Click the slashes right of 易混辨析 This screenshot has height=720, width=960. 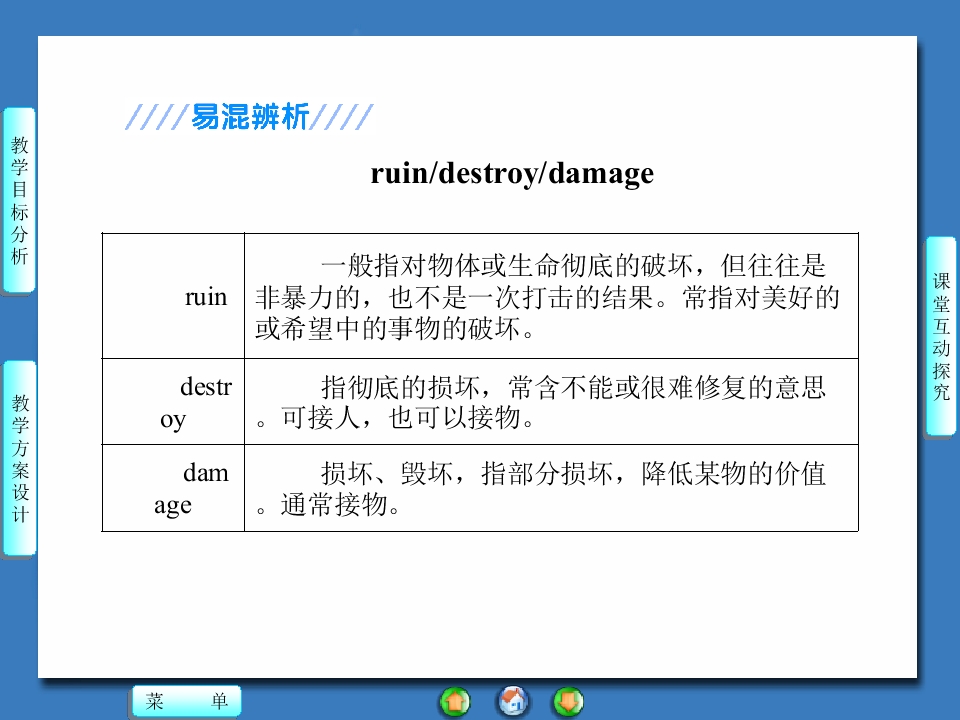point(342,117)
